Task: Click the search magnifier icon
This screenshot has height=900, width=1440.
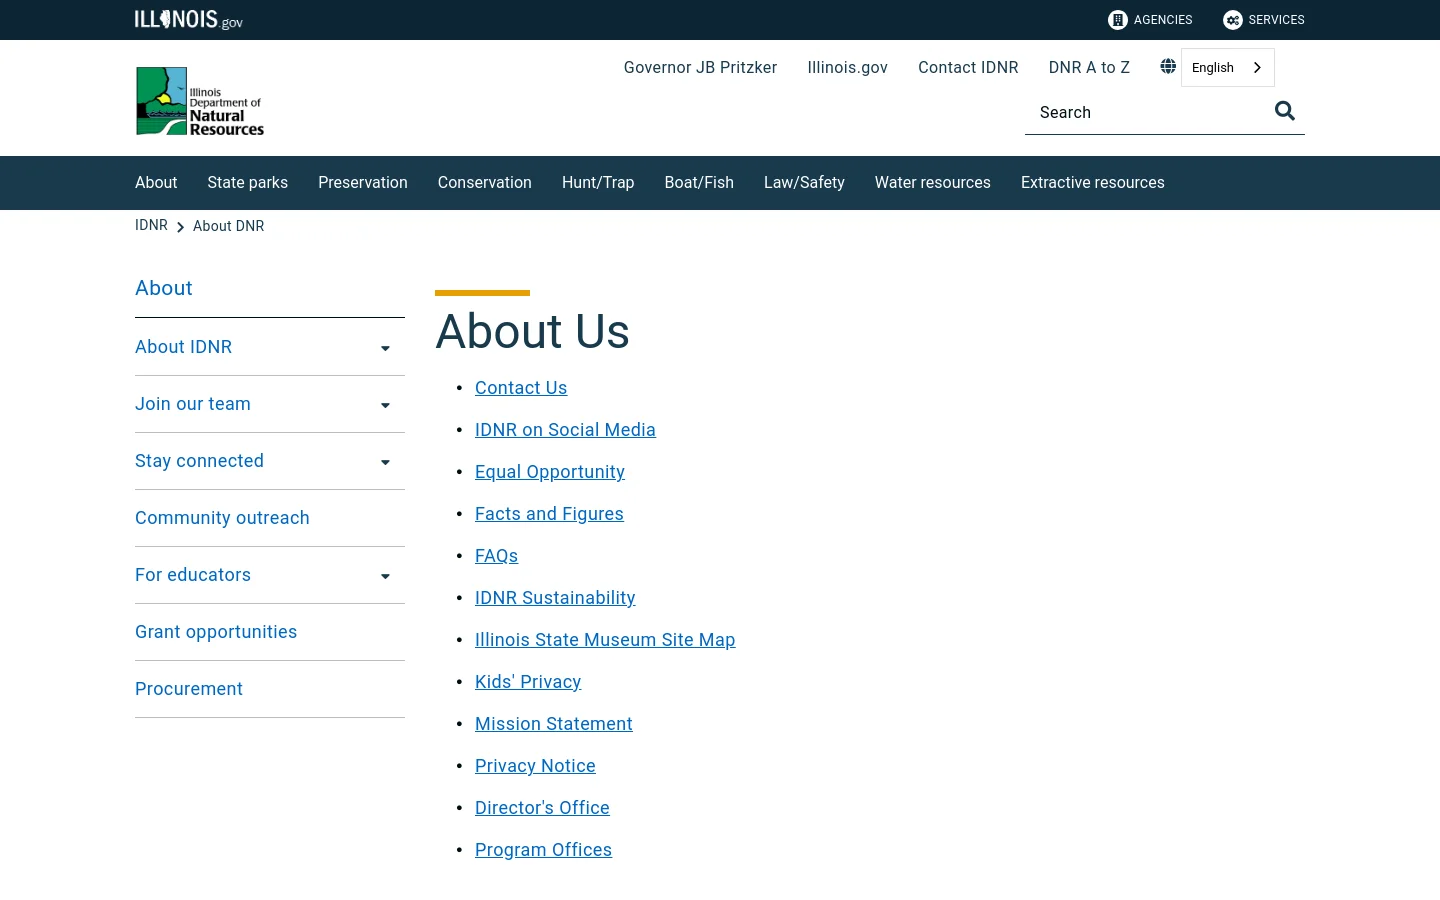Action: click(1285, 111)
